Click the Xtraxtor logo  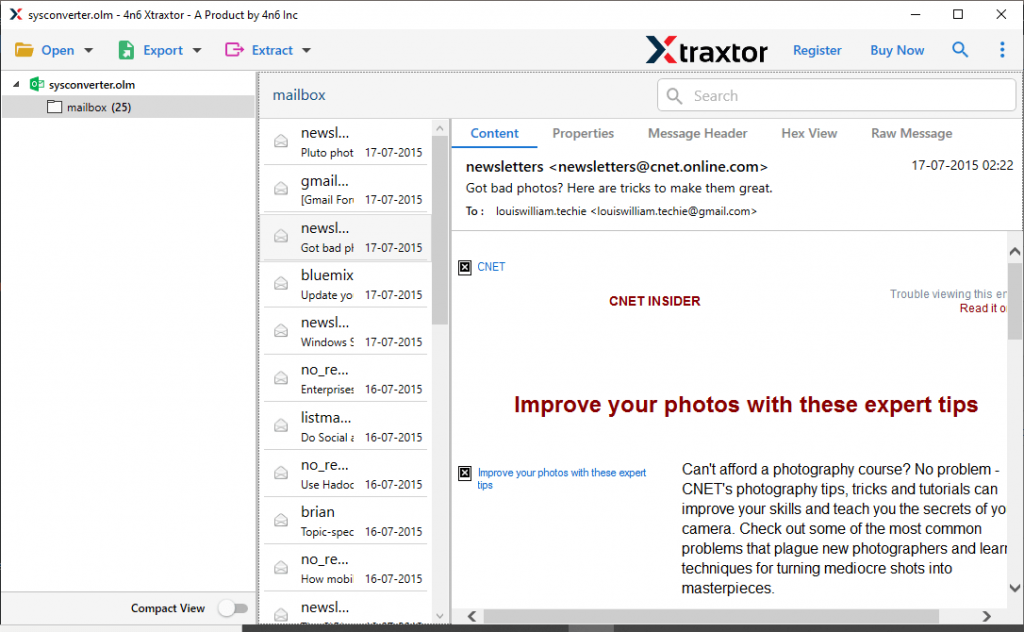point(707,49)
